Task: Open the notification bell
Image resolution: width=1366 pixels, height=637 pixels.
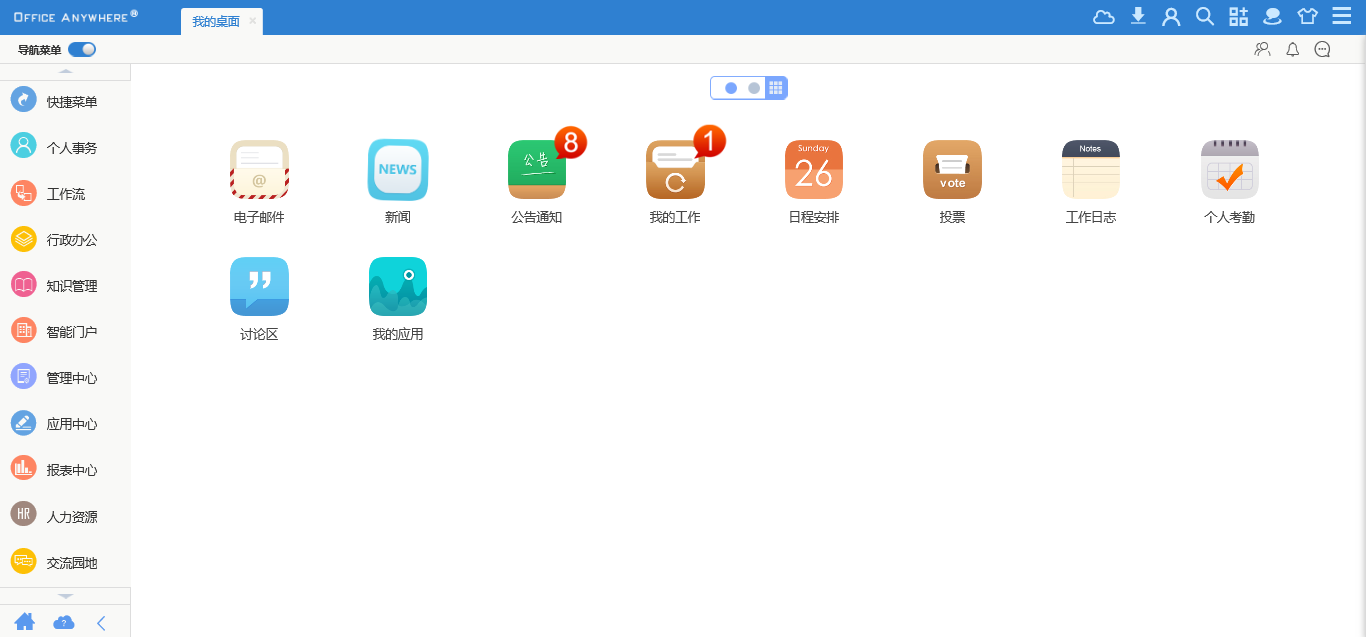Action: (x=1292, y=49)
